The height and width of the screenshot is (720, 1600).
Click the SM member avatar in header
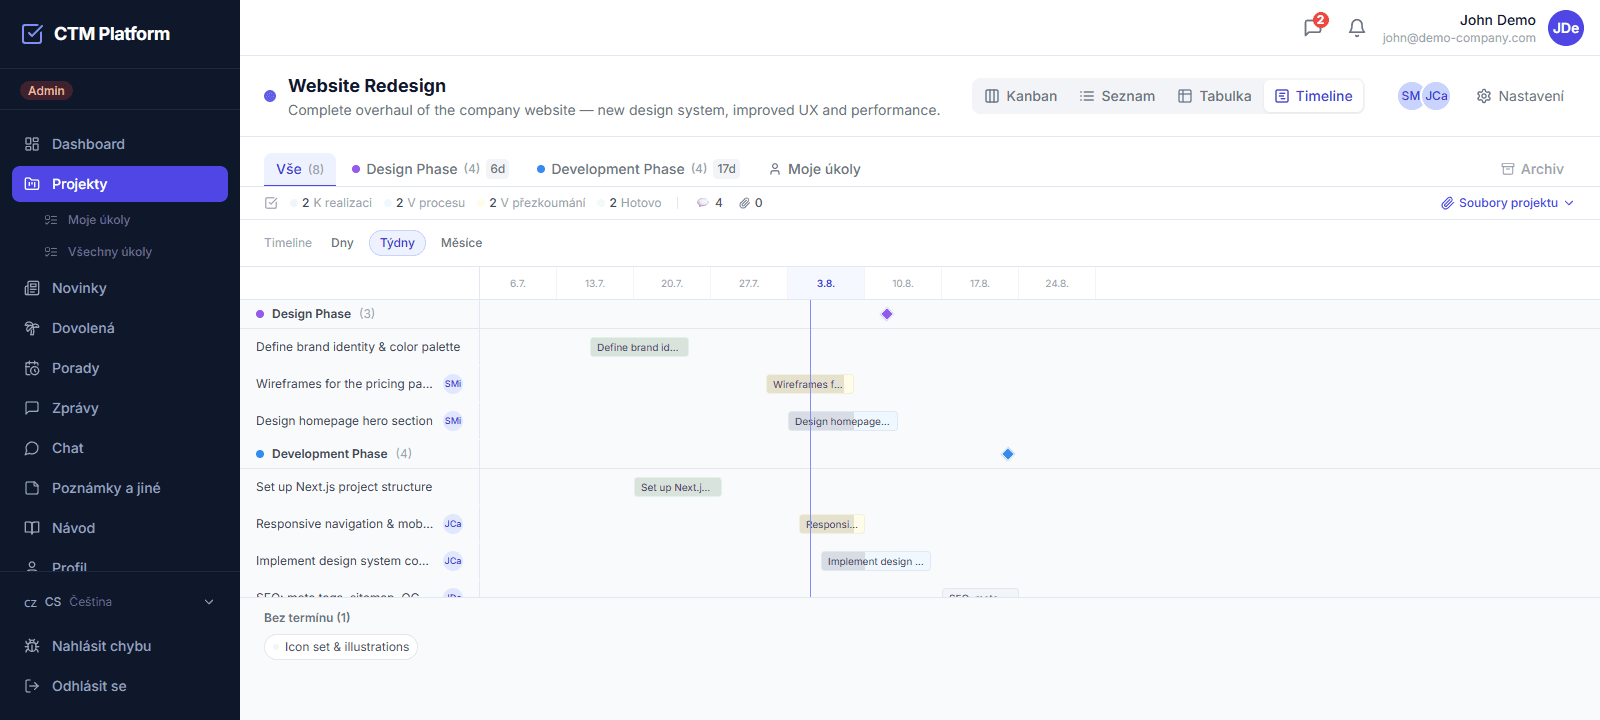point(1410,96)
